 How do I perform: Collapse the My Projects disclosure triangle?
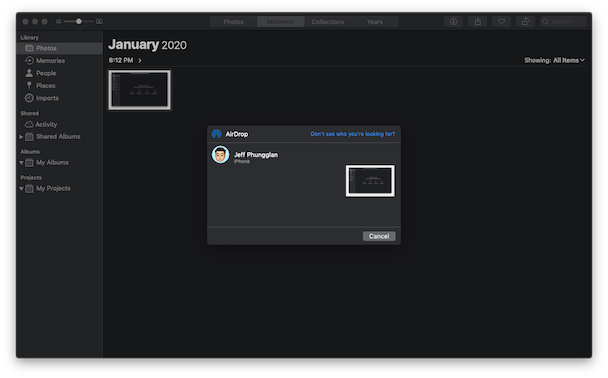tap(21, 189)
